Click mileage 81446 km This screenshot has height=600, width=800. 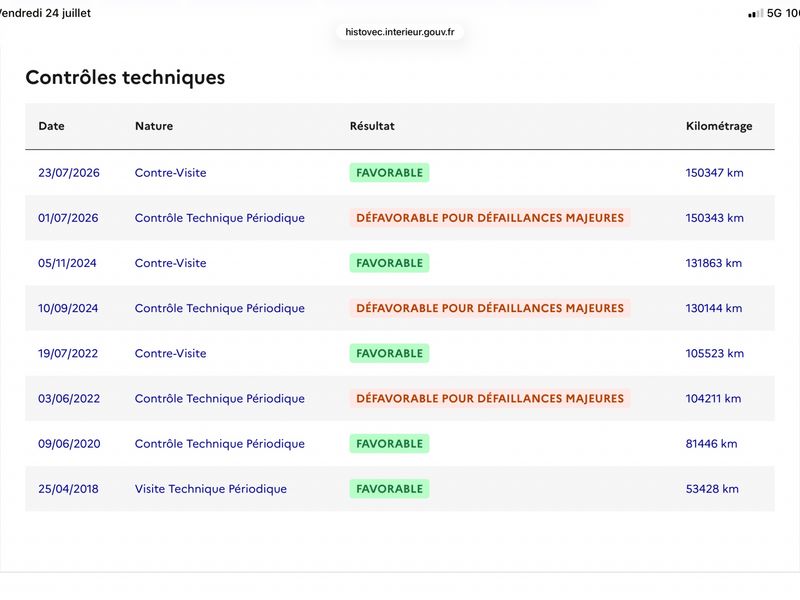[711, 444]
